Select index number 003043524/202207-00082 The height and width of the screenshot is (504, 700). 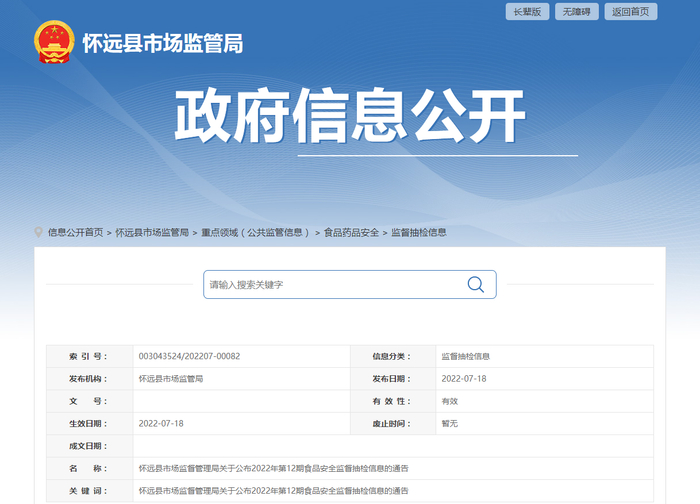tap(189, 356)
